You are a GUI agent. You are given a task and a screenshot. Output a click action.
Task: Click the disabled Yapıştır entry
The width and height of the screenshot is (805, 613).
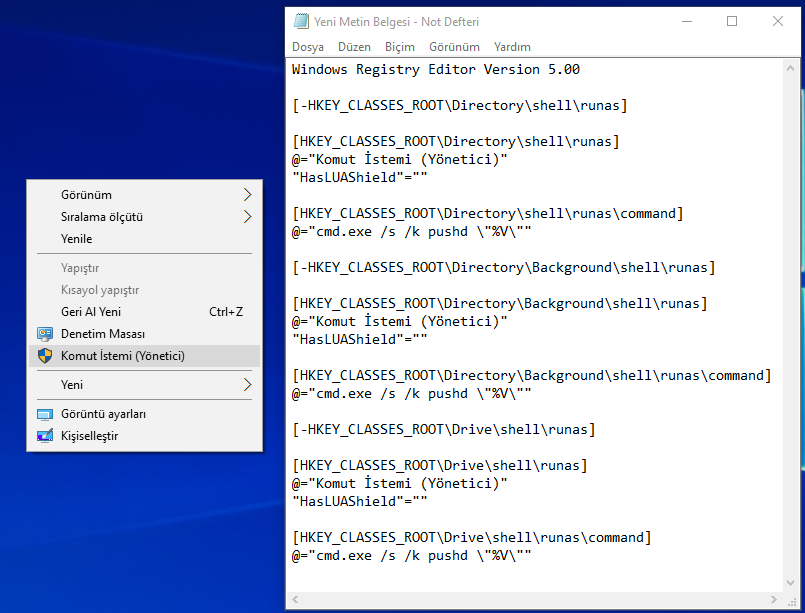pos(144,268)
